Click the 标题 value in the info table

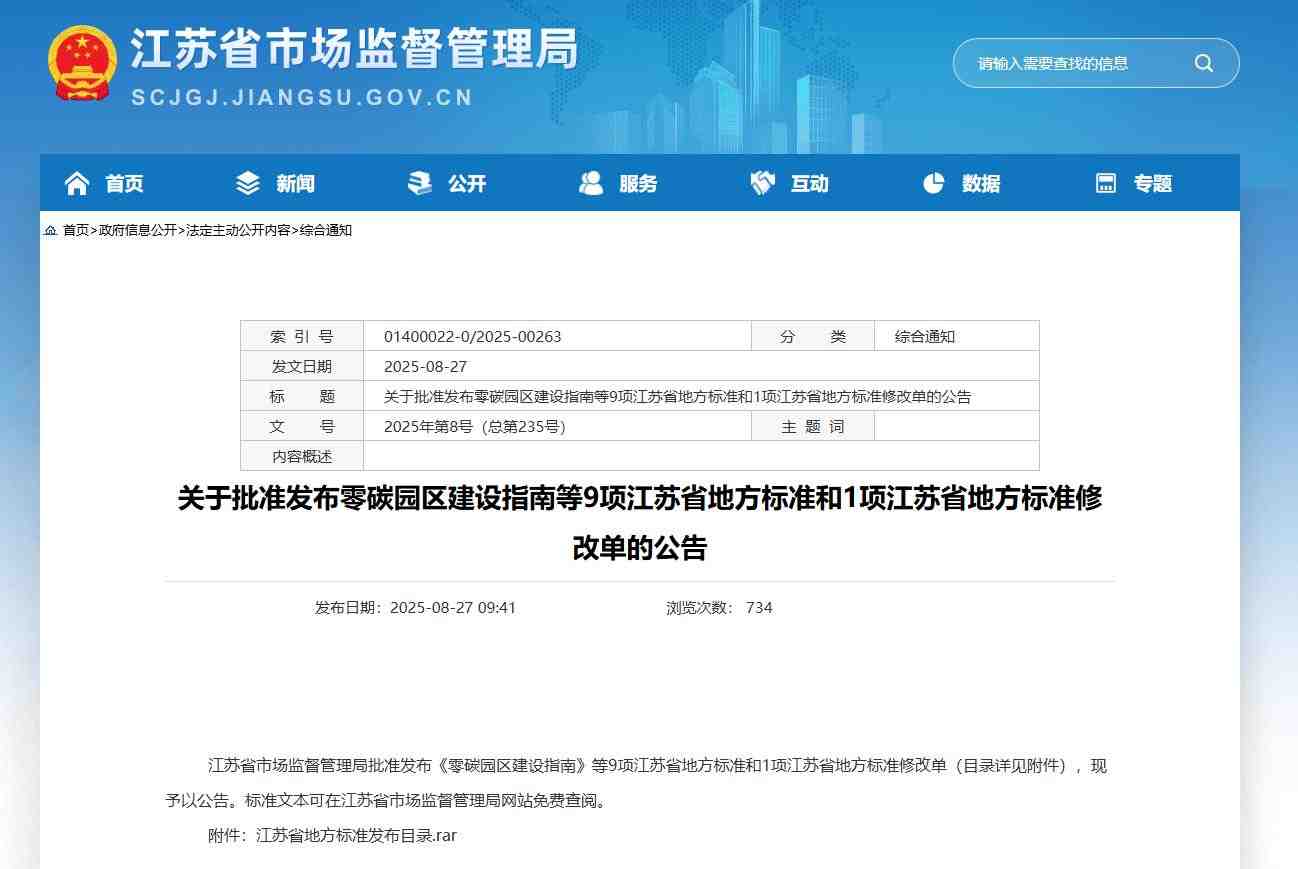pyautogui.click(x=678, y=396)
